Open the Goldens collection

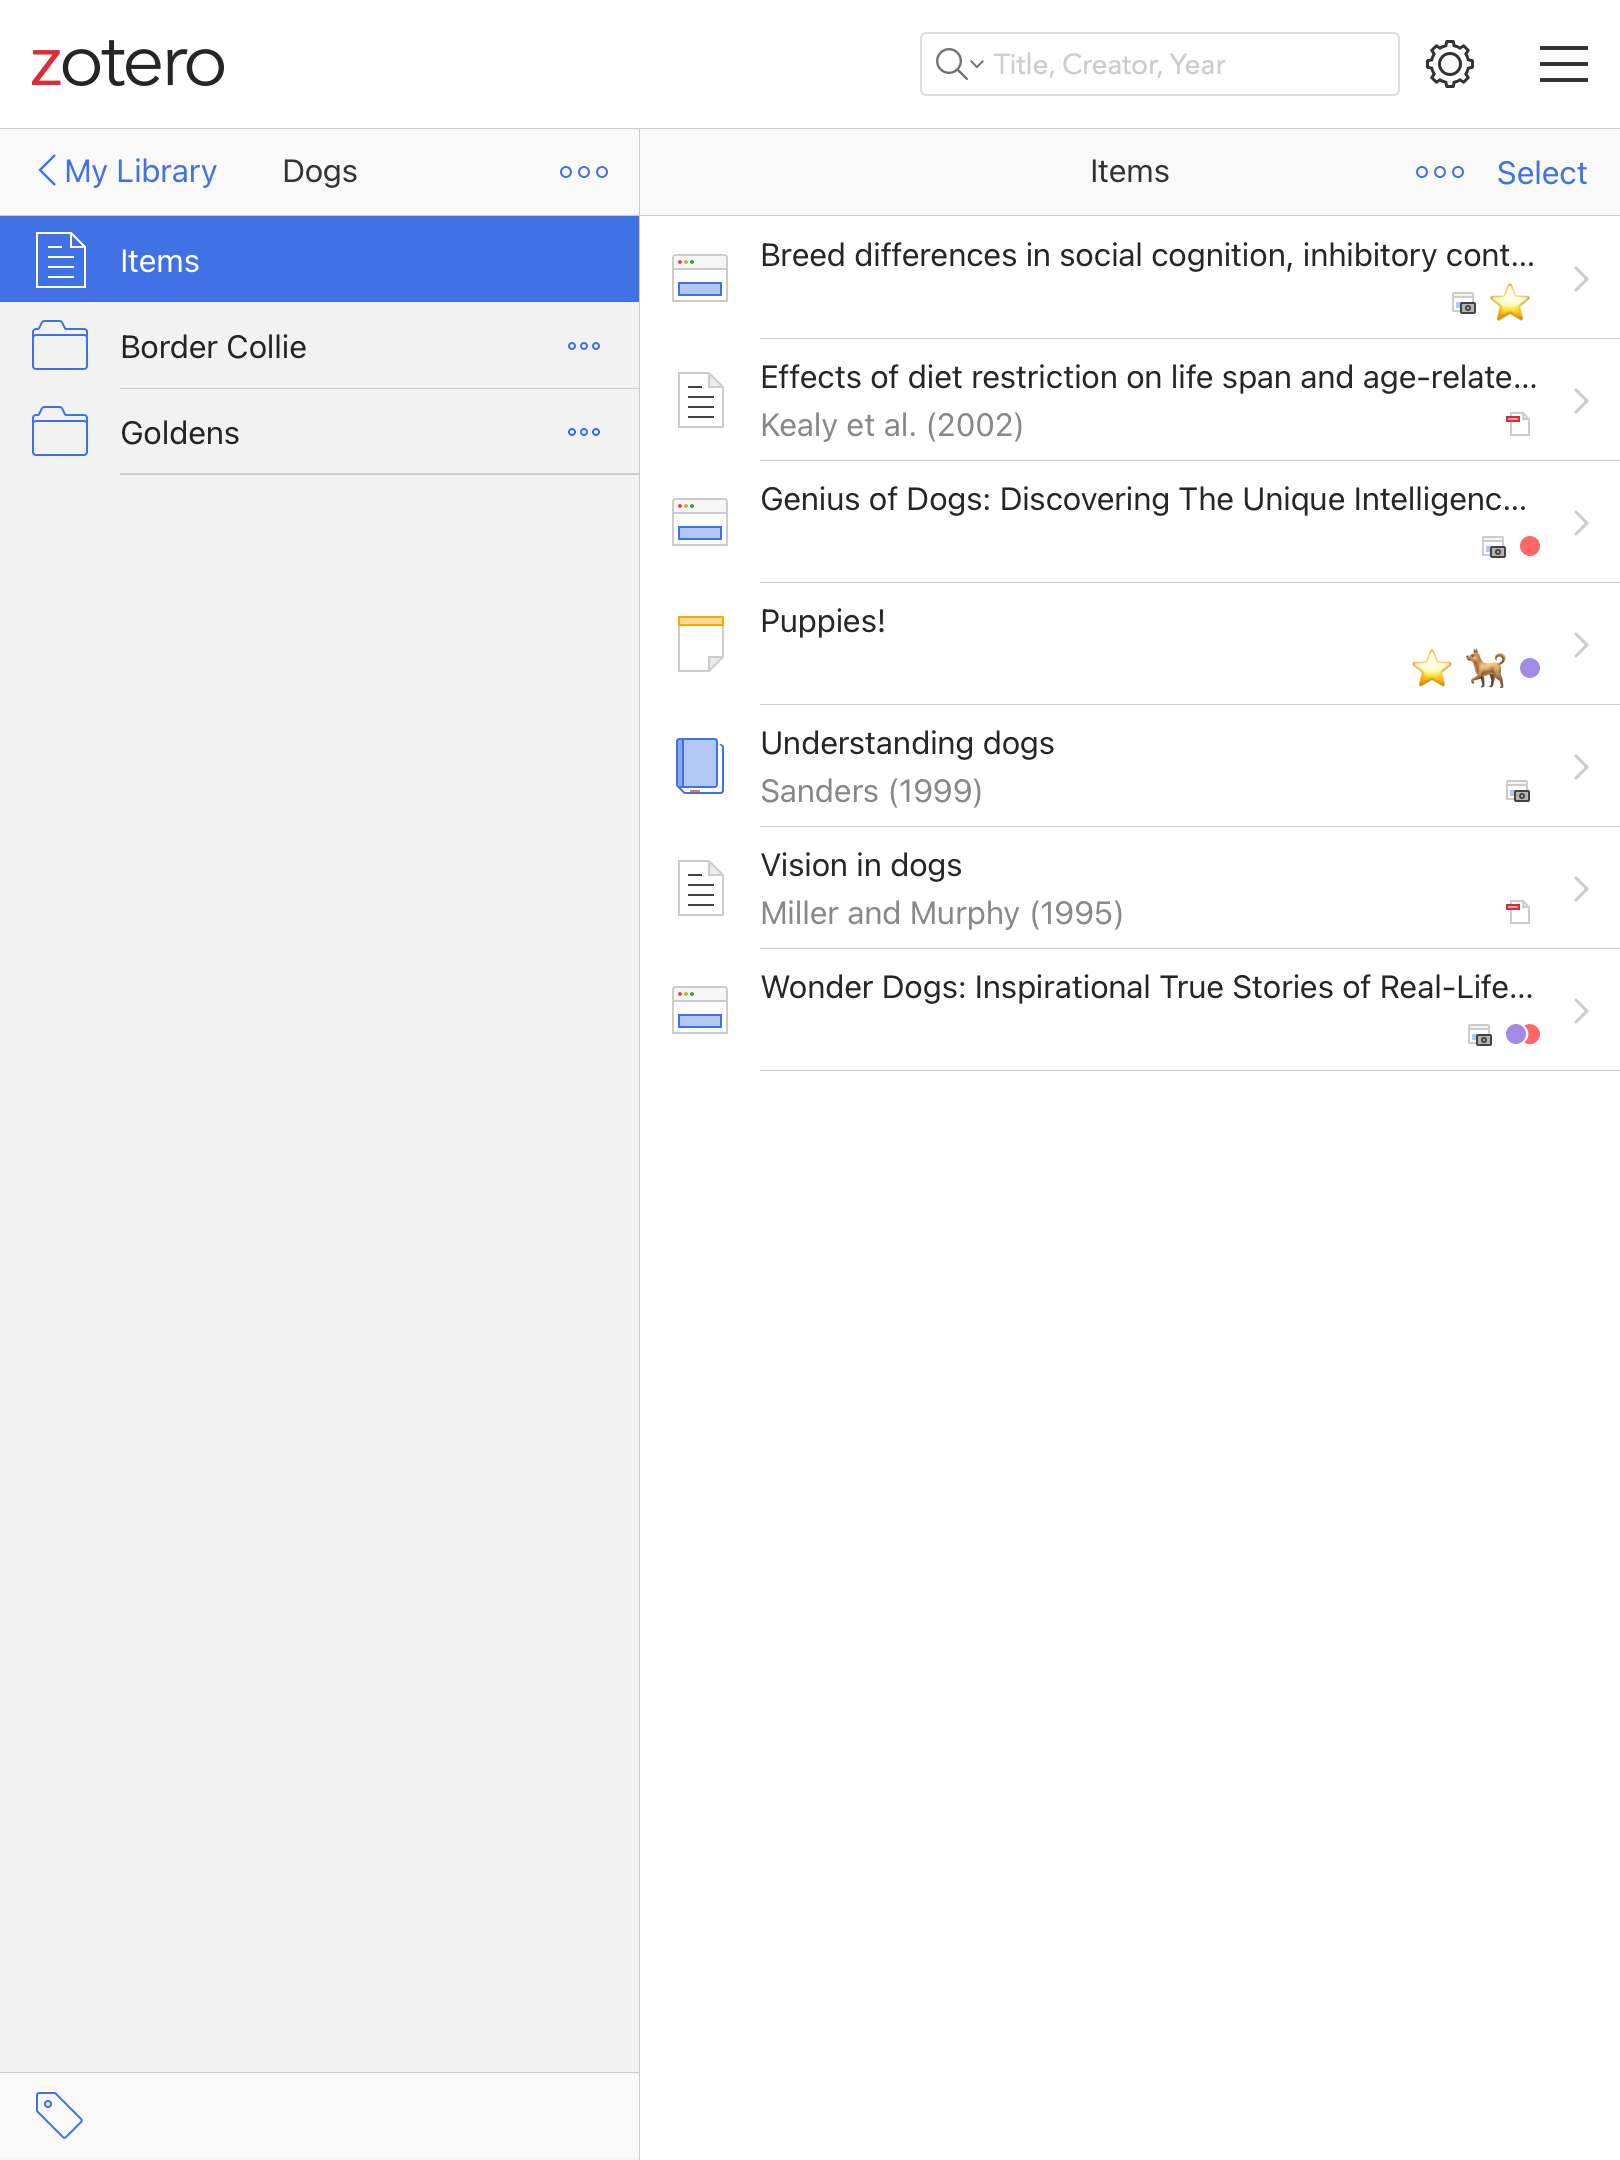pyautogui.click(x=180, y=433)
